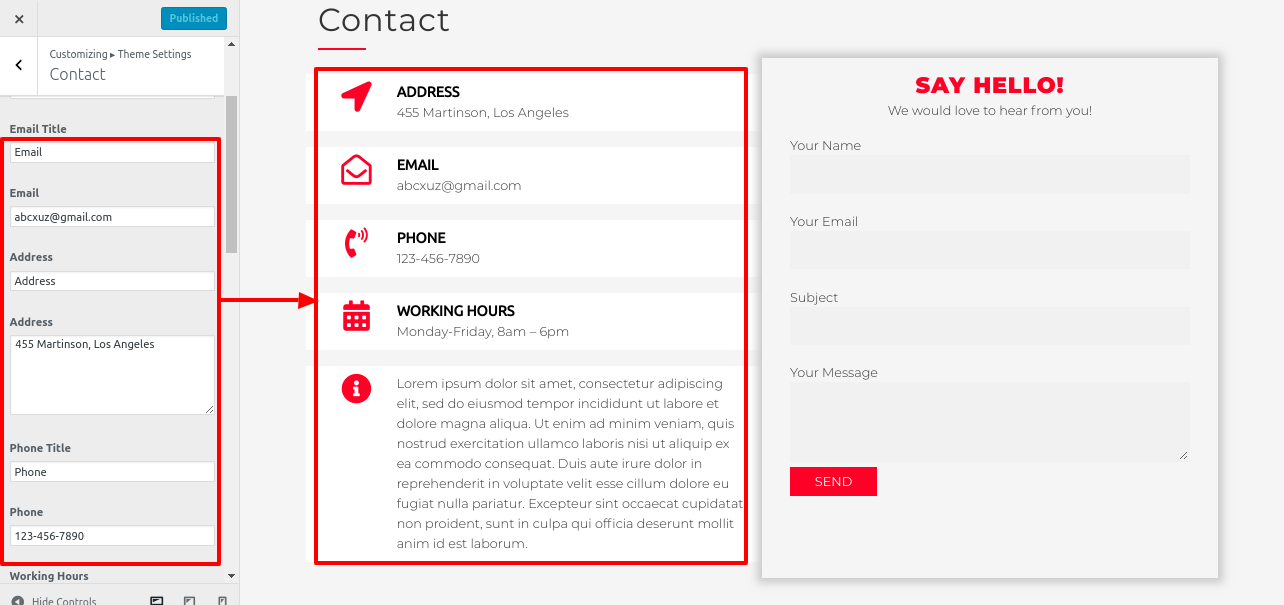Click the red info circle icon

[x=356, y=389]
